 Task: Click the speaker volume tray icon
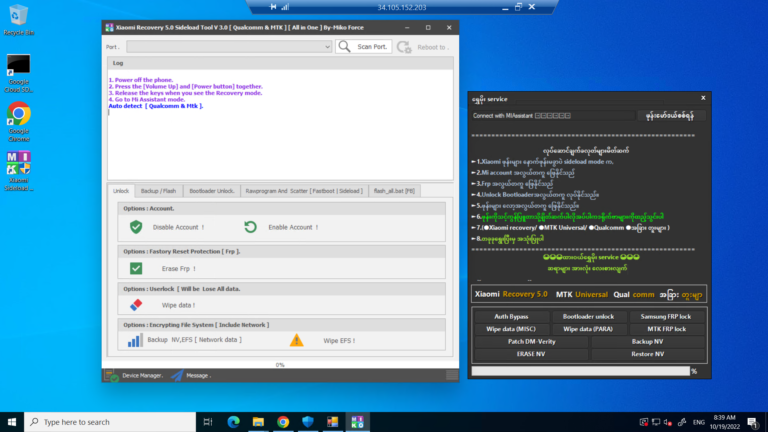pyautogui.click(x=668, y=422)
